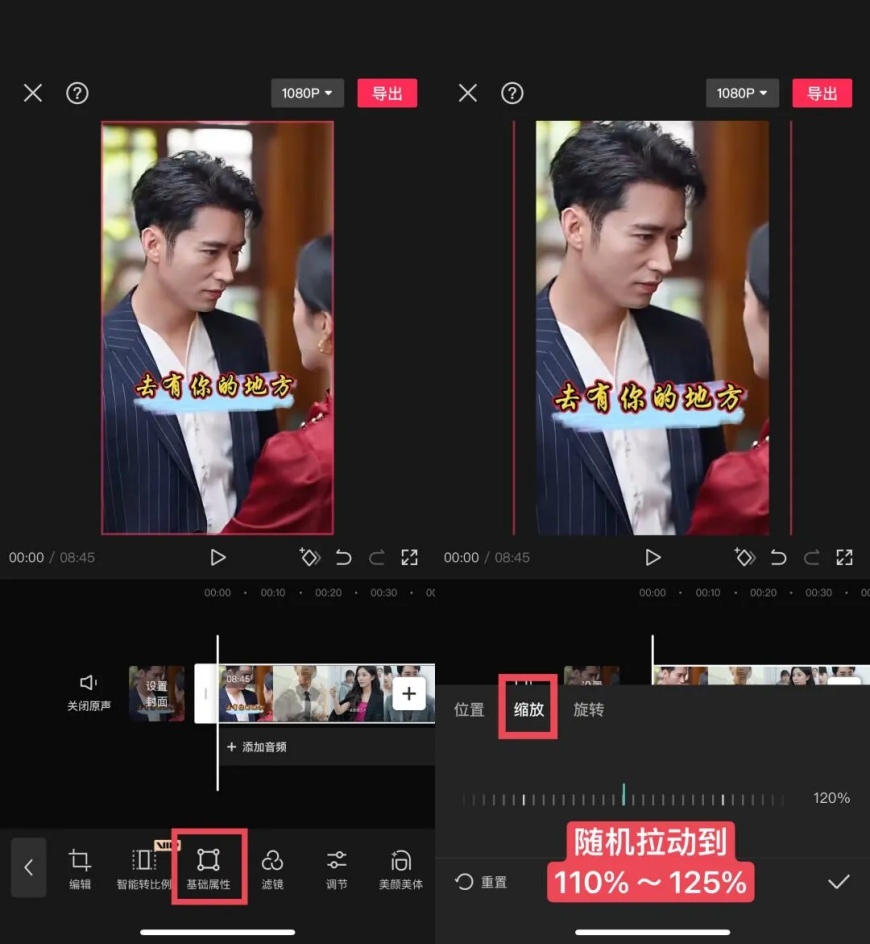Open the 设置封面 cover thumbnail

click(x=157, y=694)
